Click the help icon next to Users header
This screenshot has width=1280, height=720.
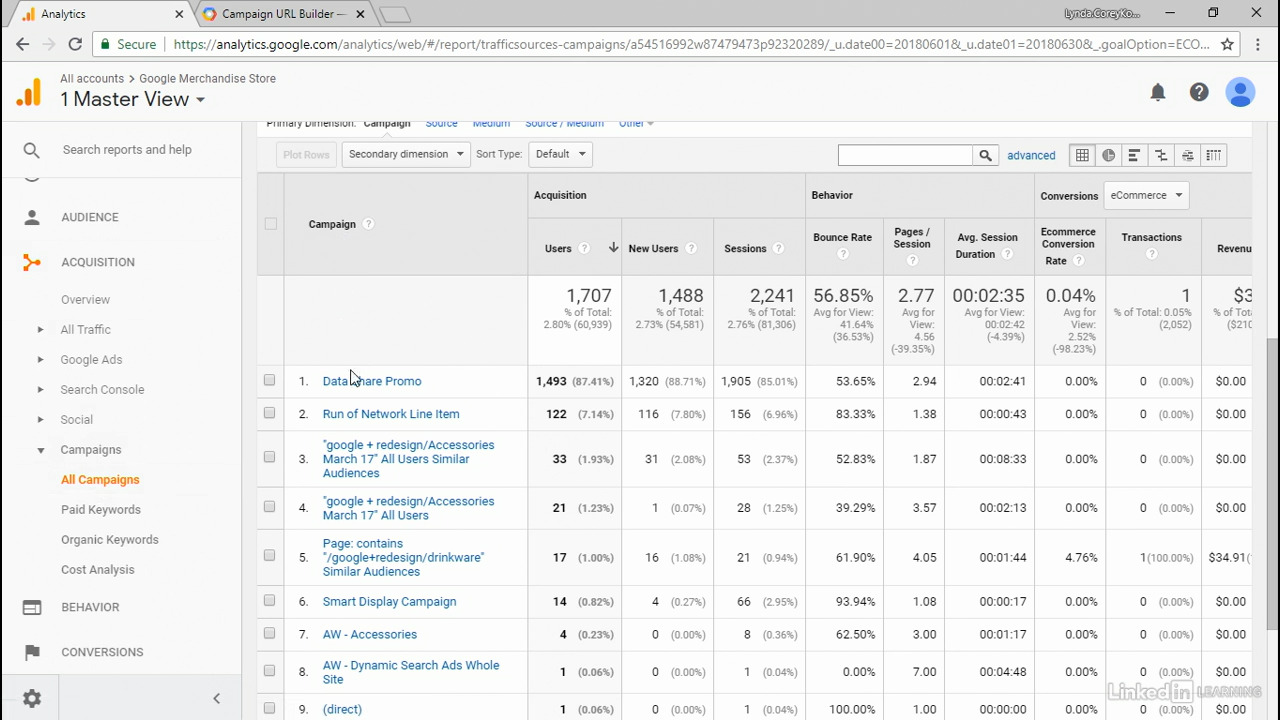[584, 248]
